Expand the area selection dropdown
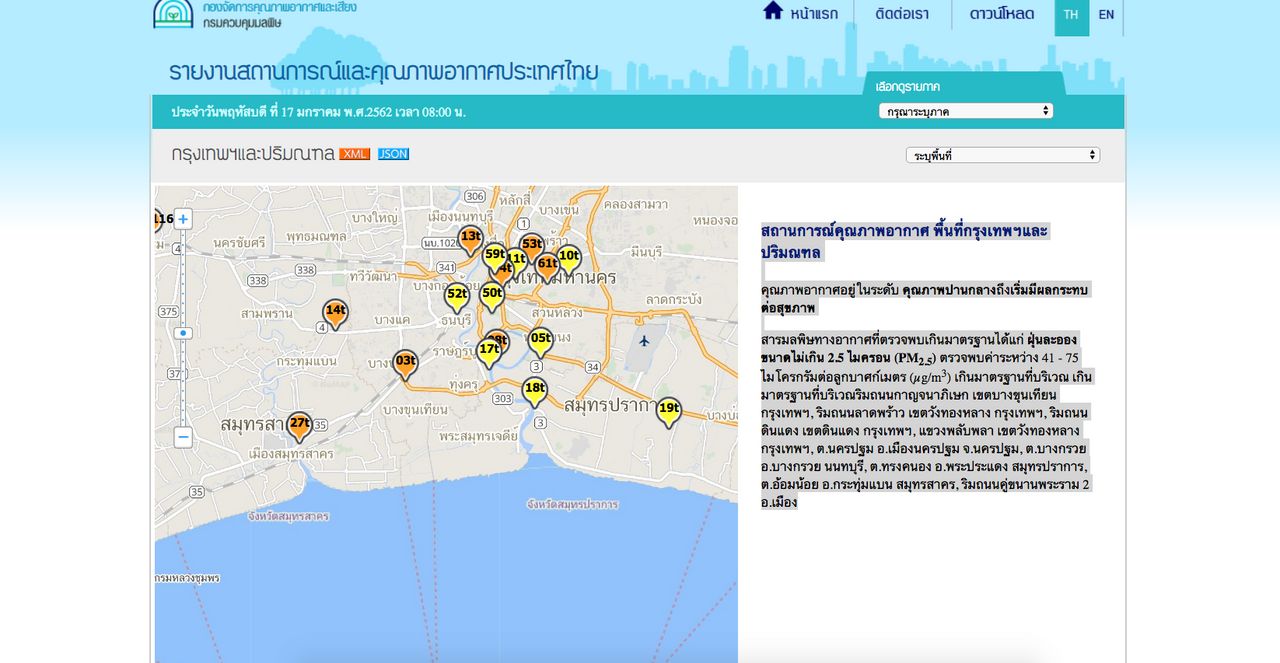 (1002, 155)
